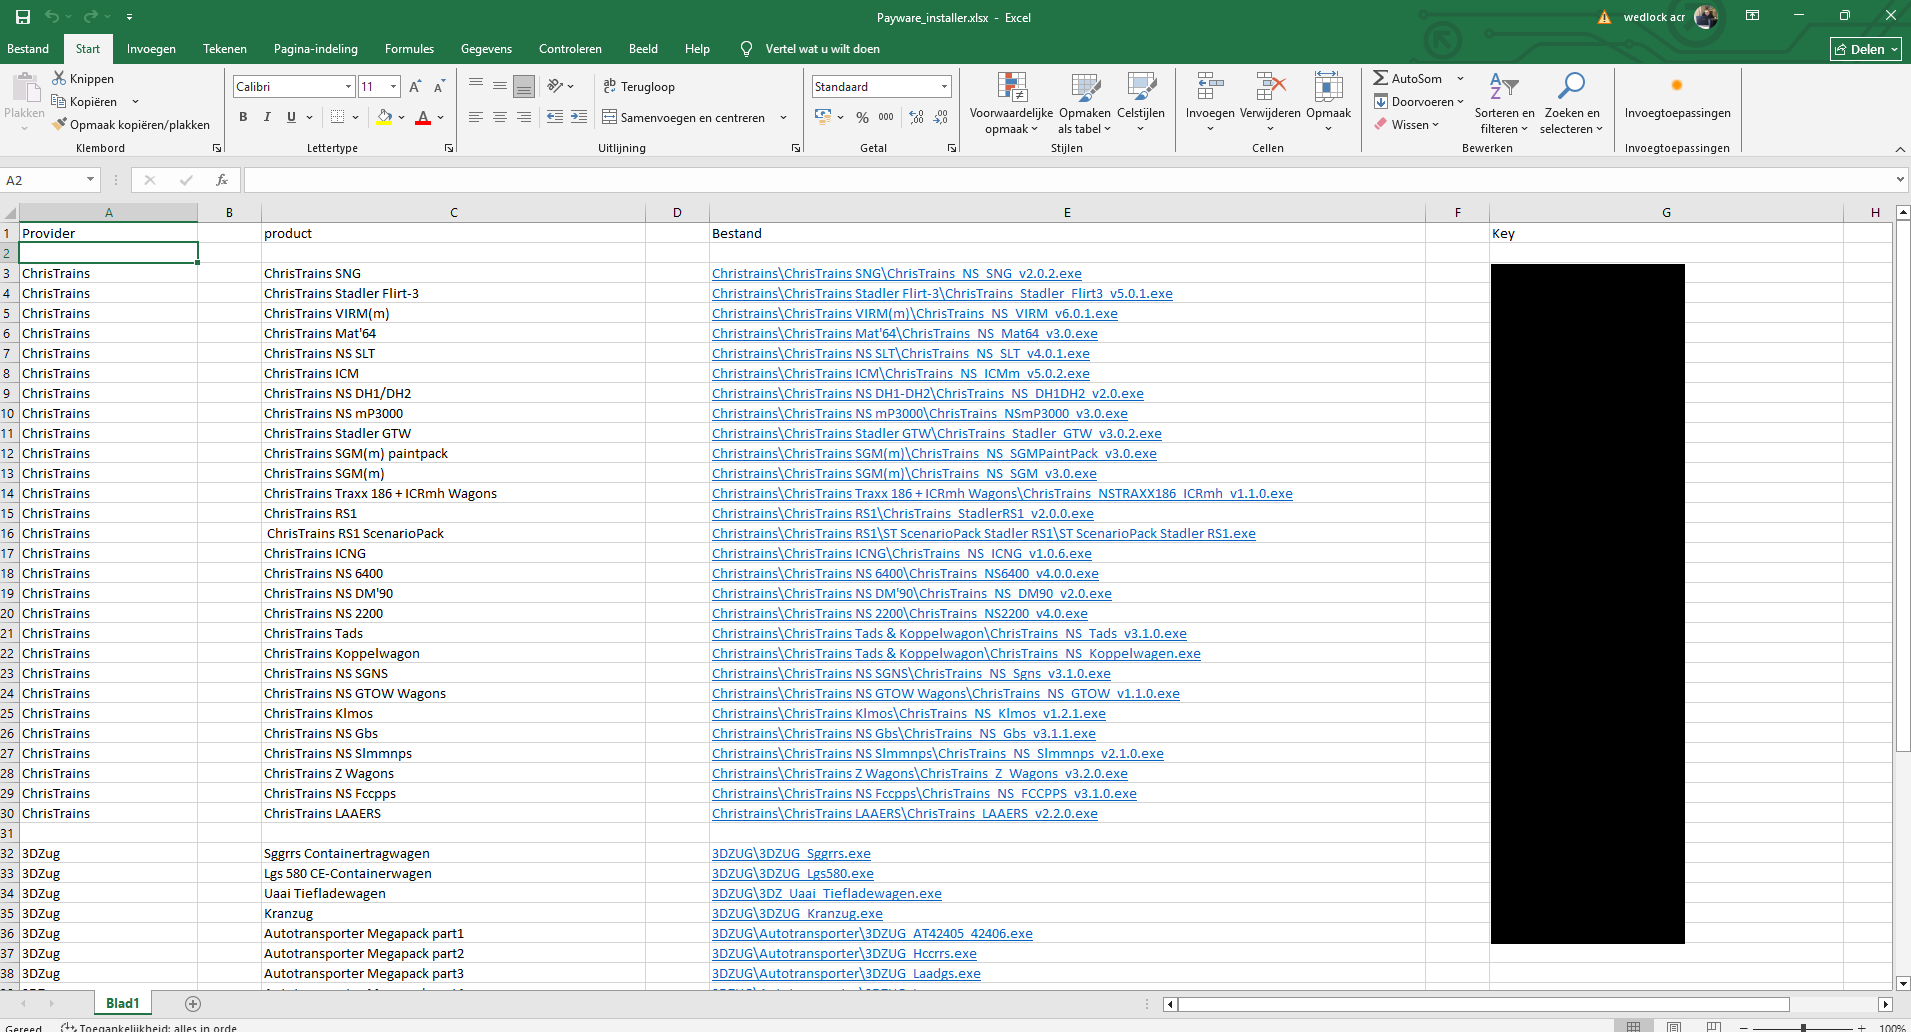Screen dimensions: 1911x1032
Task: Open Voorwaardelijke opmaak icon
Action: point(1011,89)
